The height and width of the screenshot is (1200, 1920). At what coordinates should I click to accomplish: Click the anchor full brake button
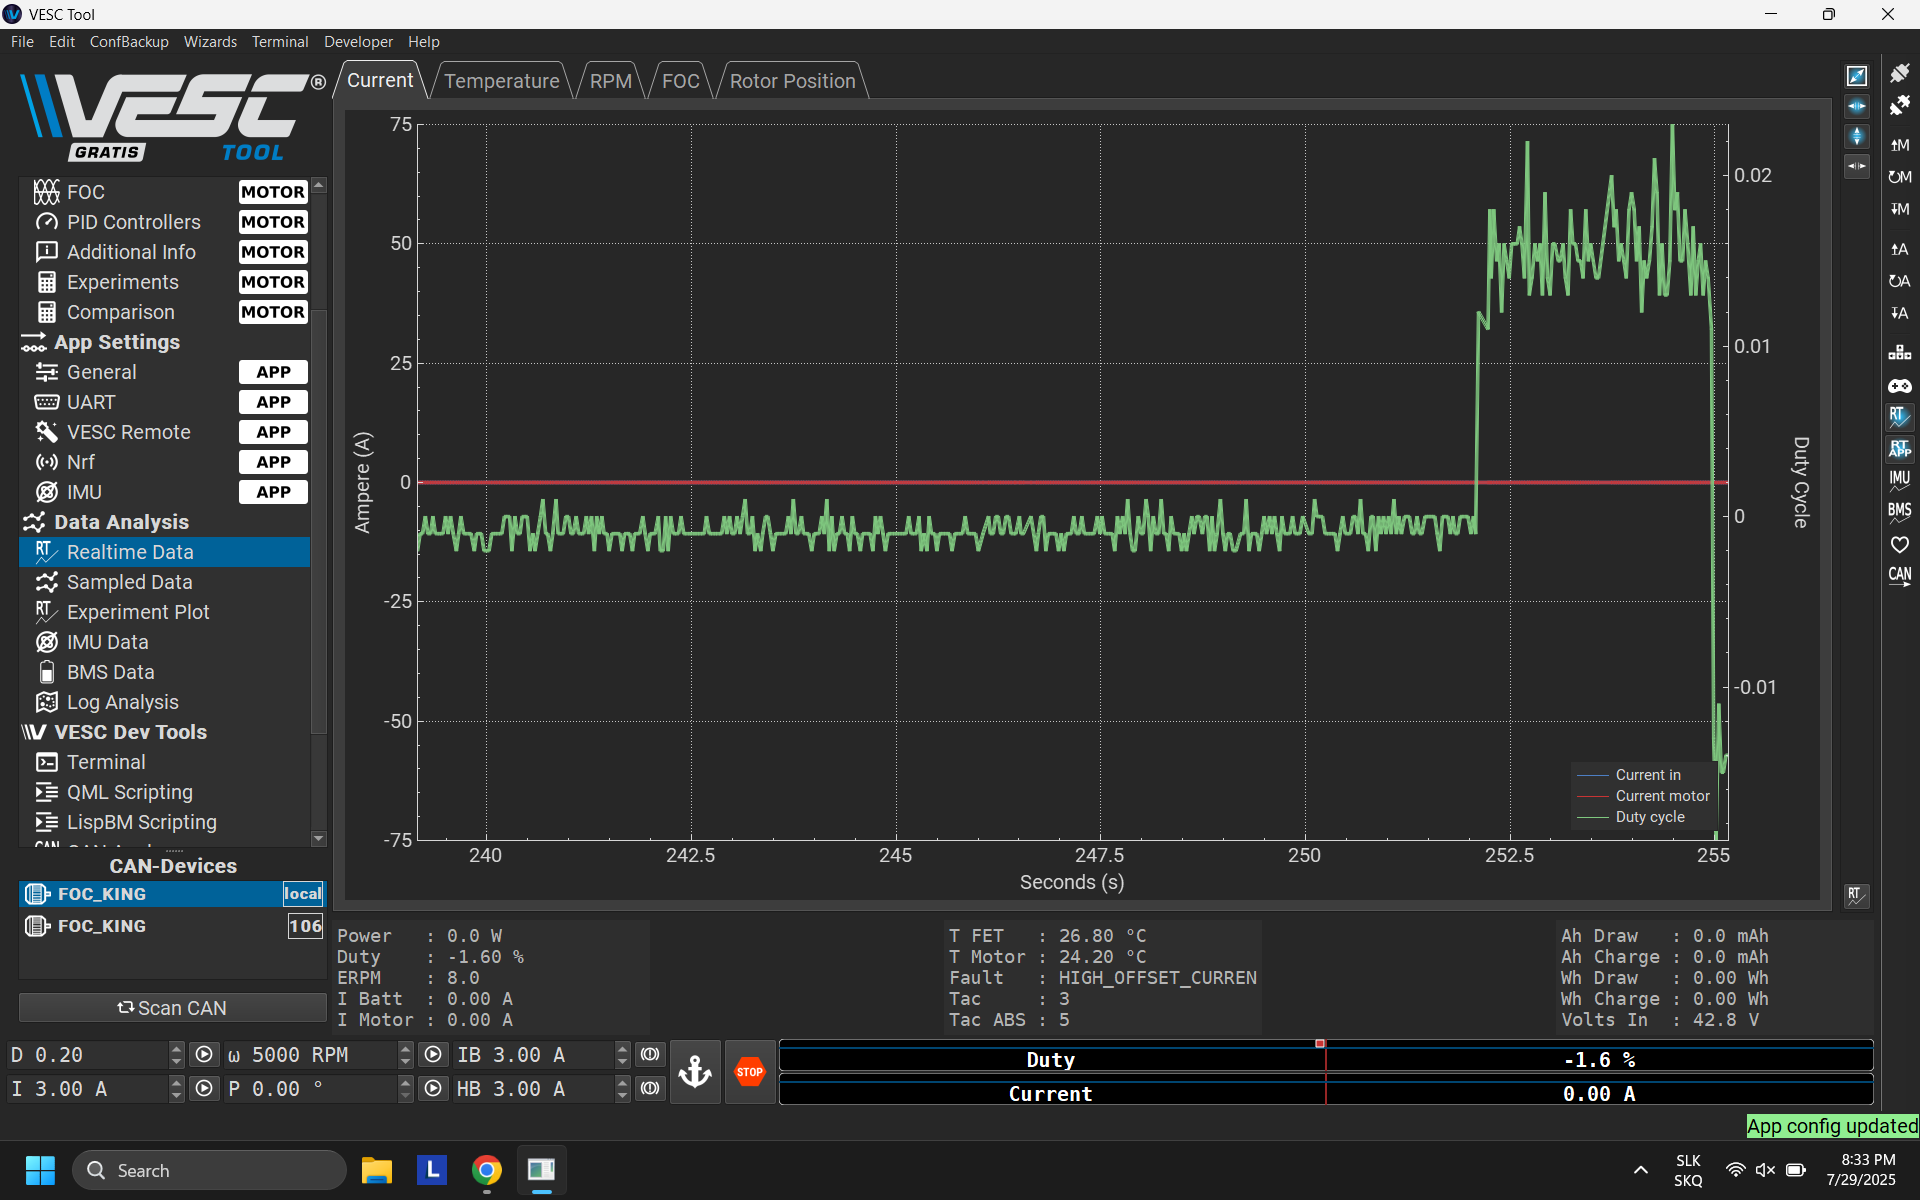tap(695, 1072)
